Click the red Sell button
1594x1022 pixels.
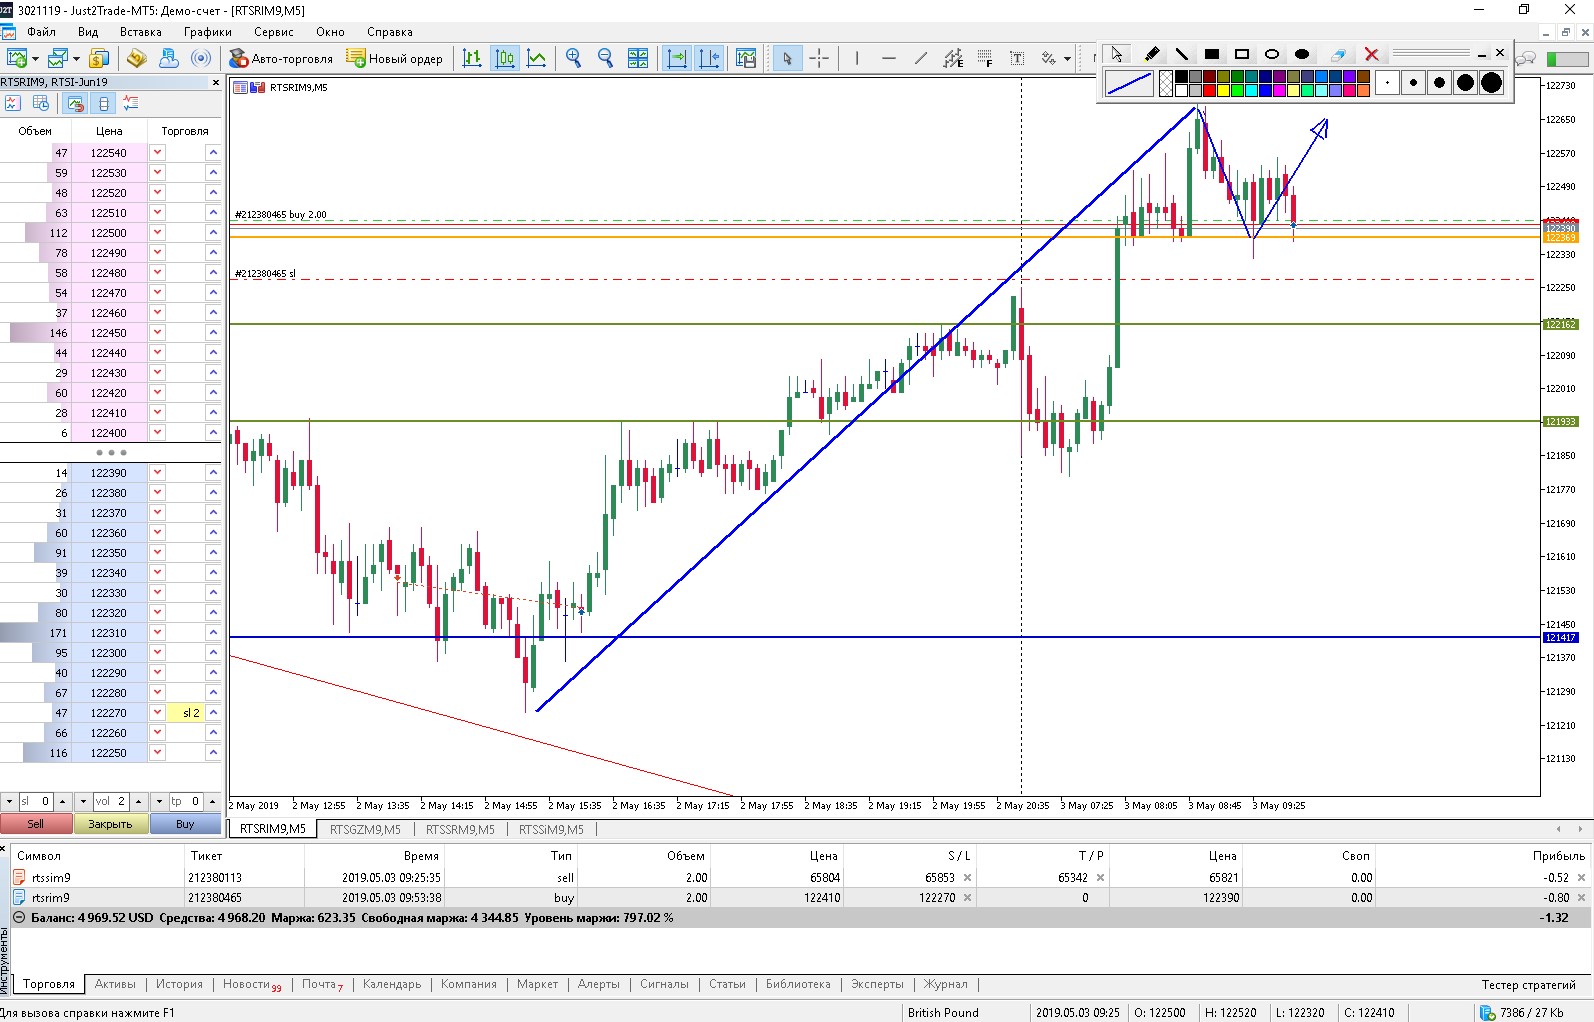[36, 824]
